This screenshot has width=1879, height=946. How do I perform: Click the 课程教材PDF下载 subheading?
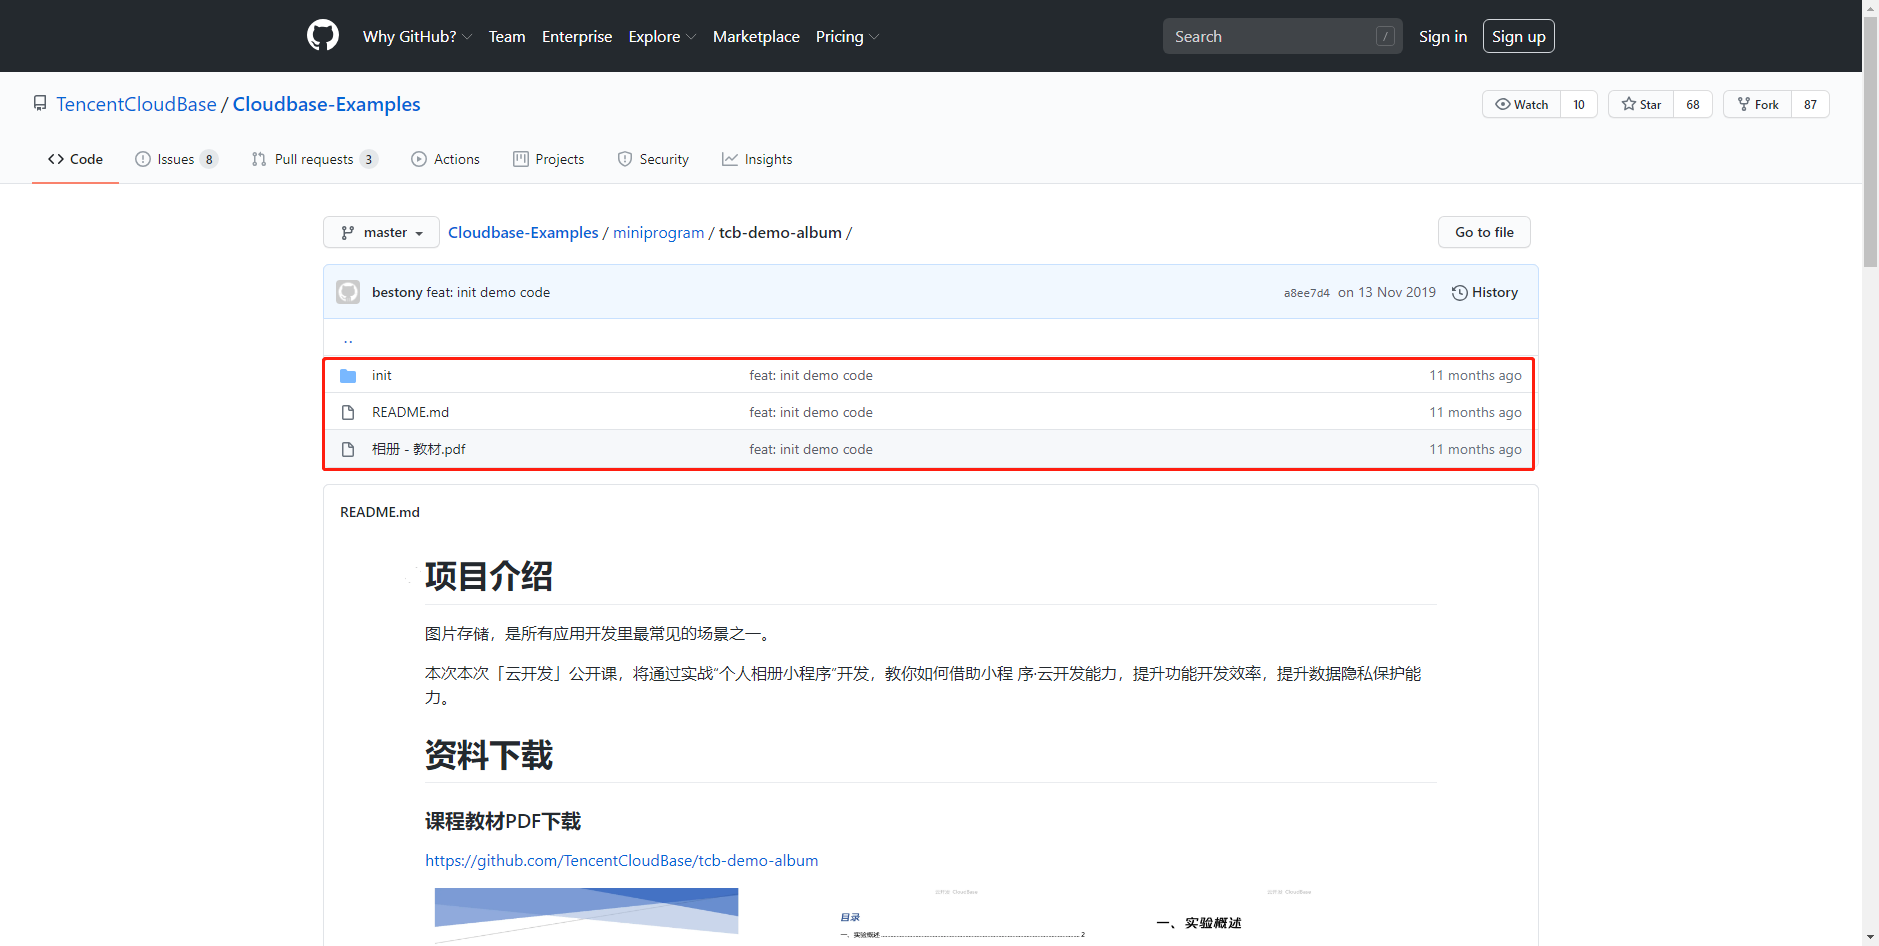[503, 821]
